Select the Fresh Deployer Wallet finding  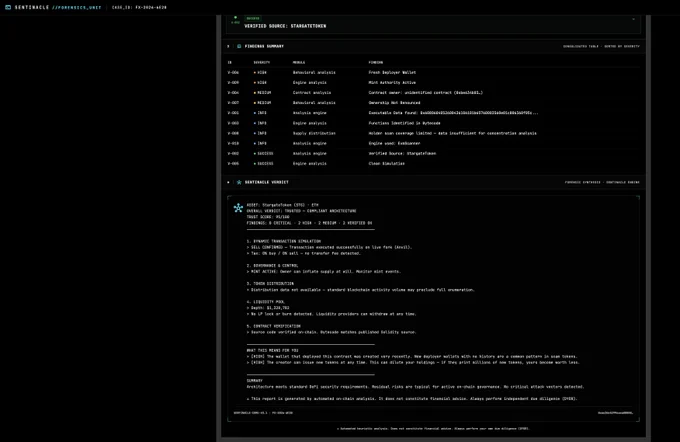pyautogui.click(x=392, y=72)
